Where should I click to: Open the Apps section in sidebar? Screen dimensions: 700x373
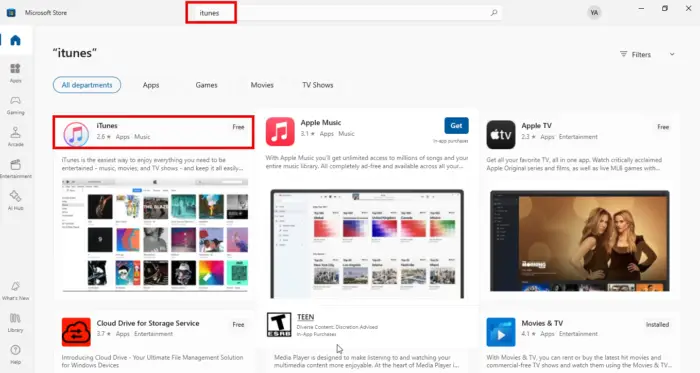(x=15, y=73)
